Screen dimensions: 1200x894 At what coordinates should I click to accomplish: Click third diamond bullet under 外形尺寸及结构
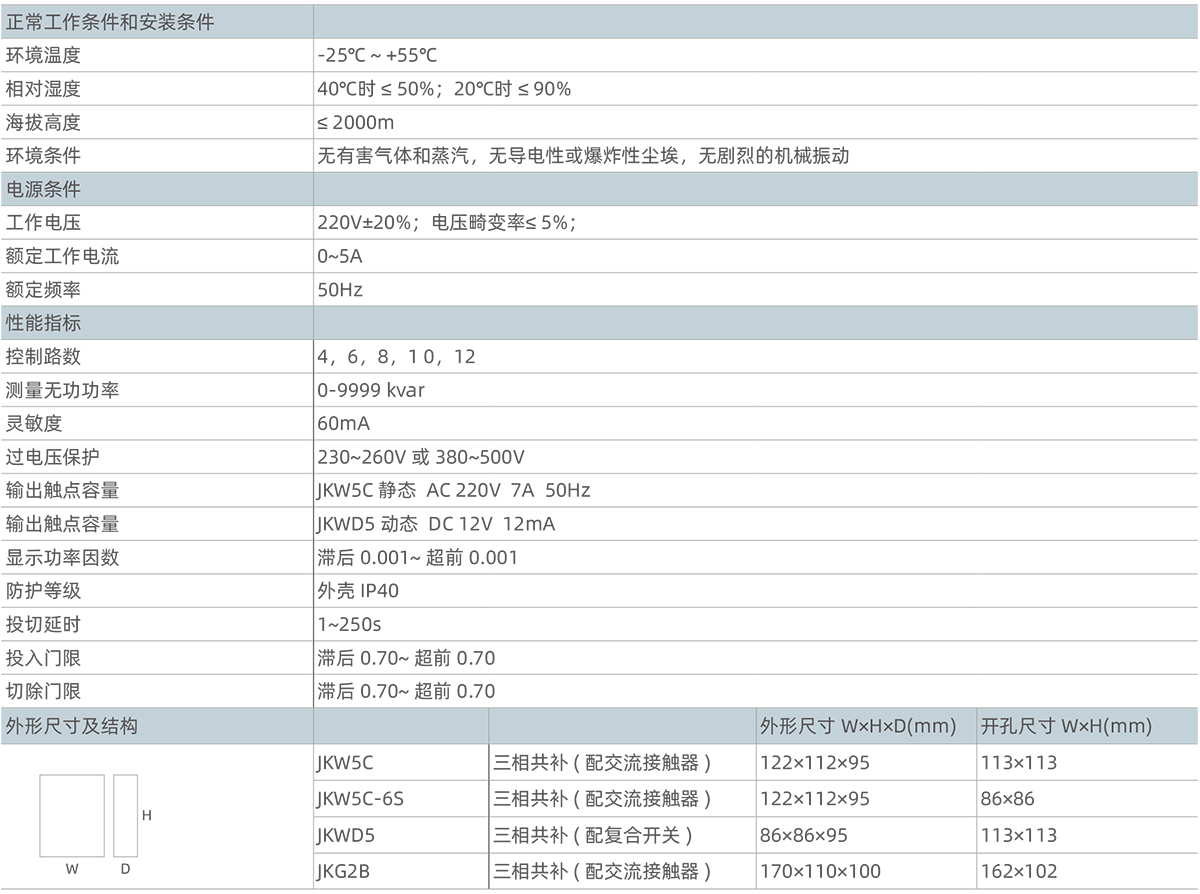[483, 834]
